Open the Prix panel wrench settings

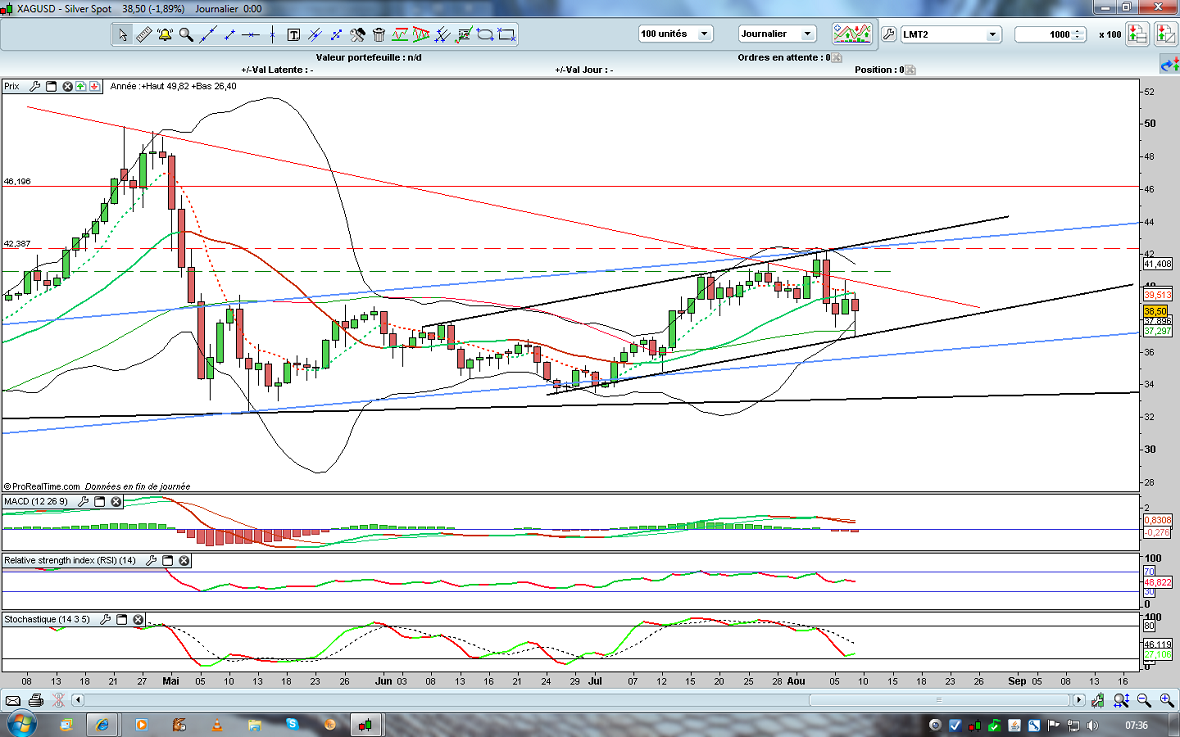33,86
